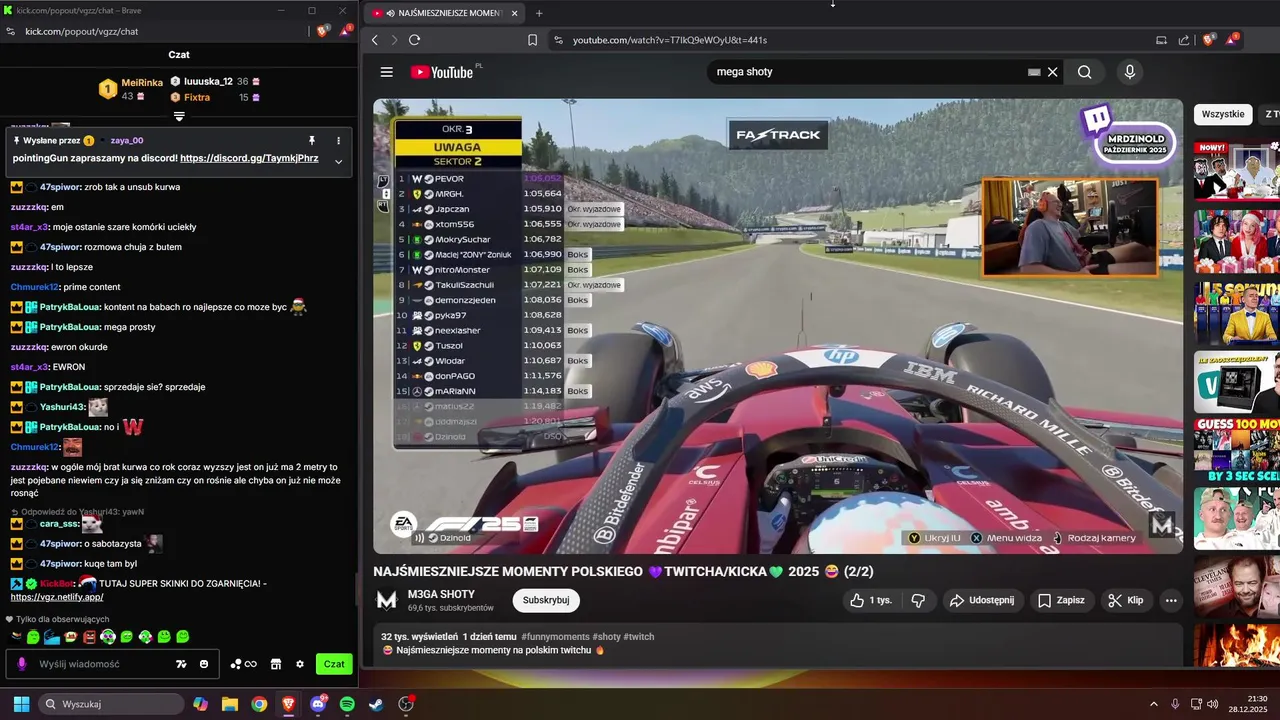Image resolution: width=1280 pixels, height=720 pixels.
Task: Open M3GA SHOTY channel name
Action: coord(441,594)
